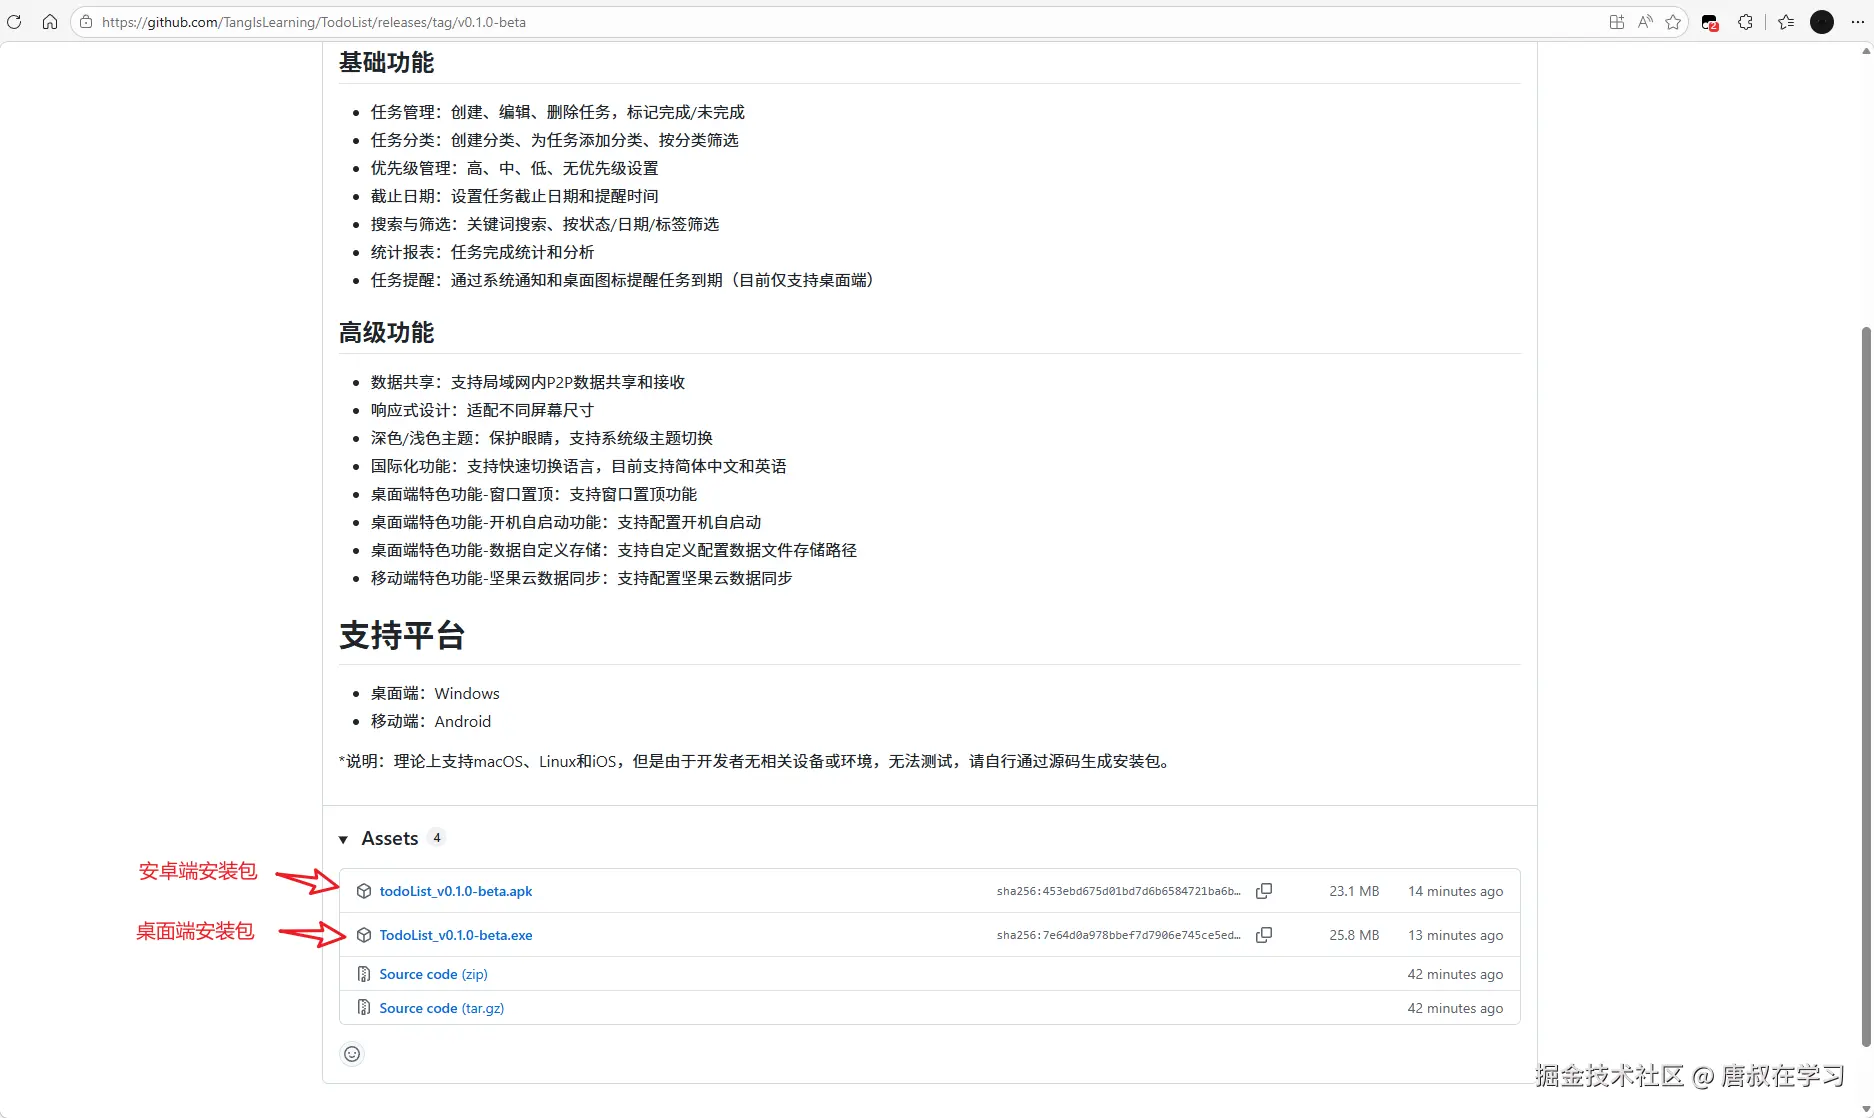This screenshot has width=1874, height=1118.
Task: Click the scrollbar down arrow
Action: 1865,1109
